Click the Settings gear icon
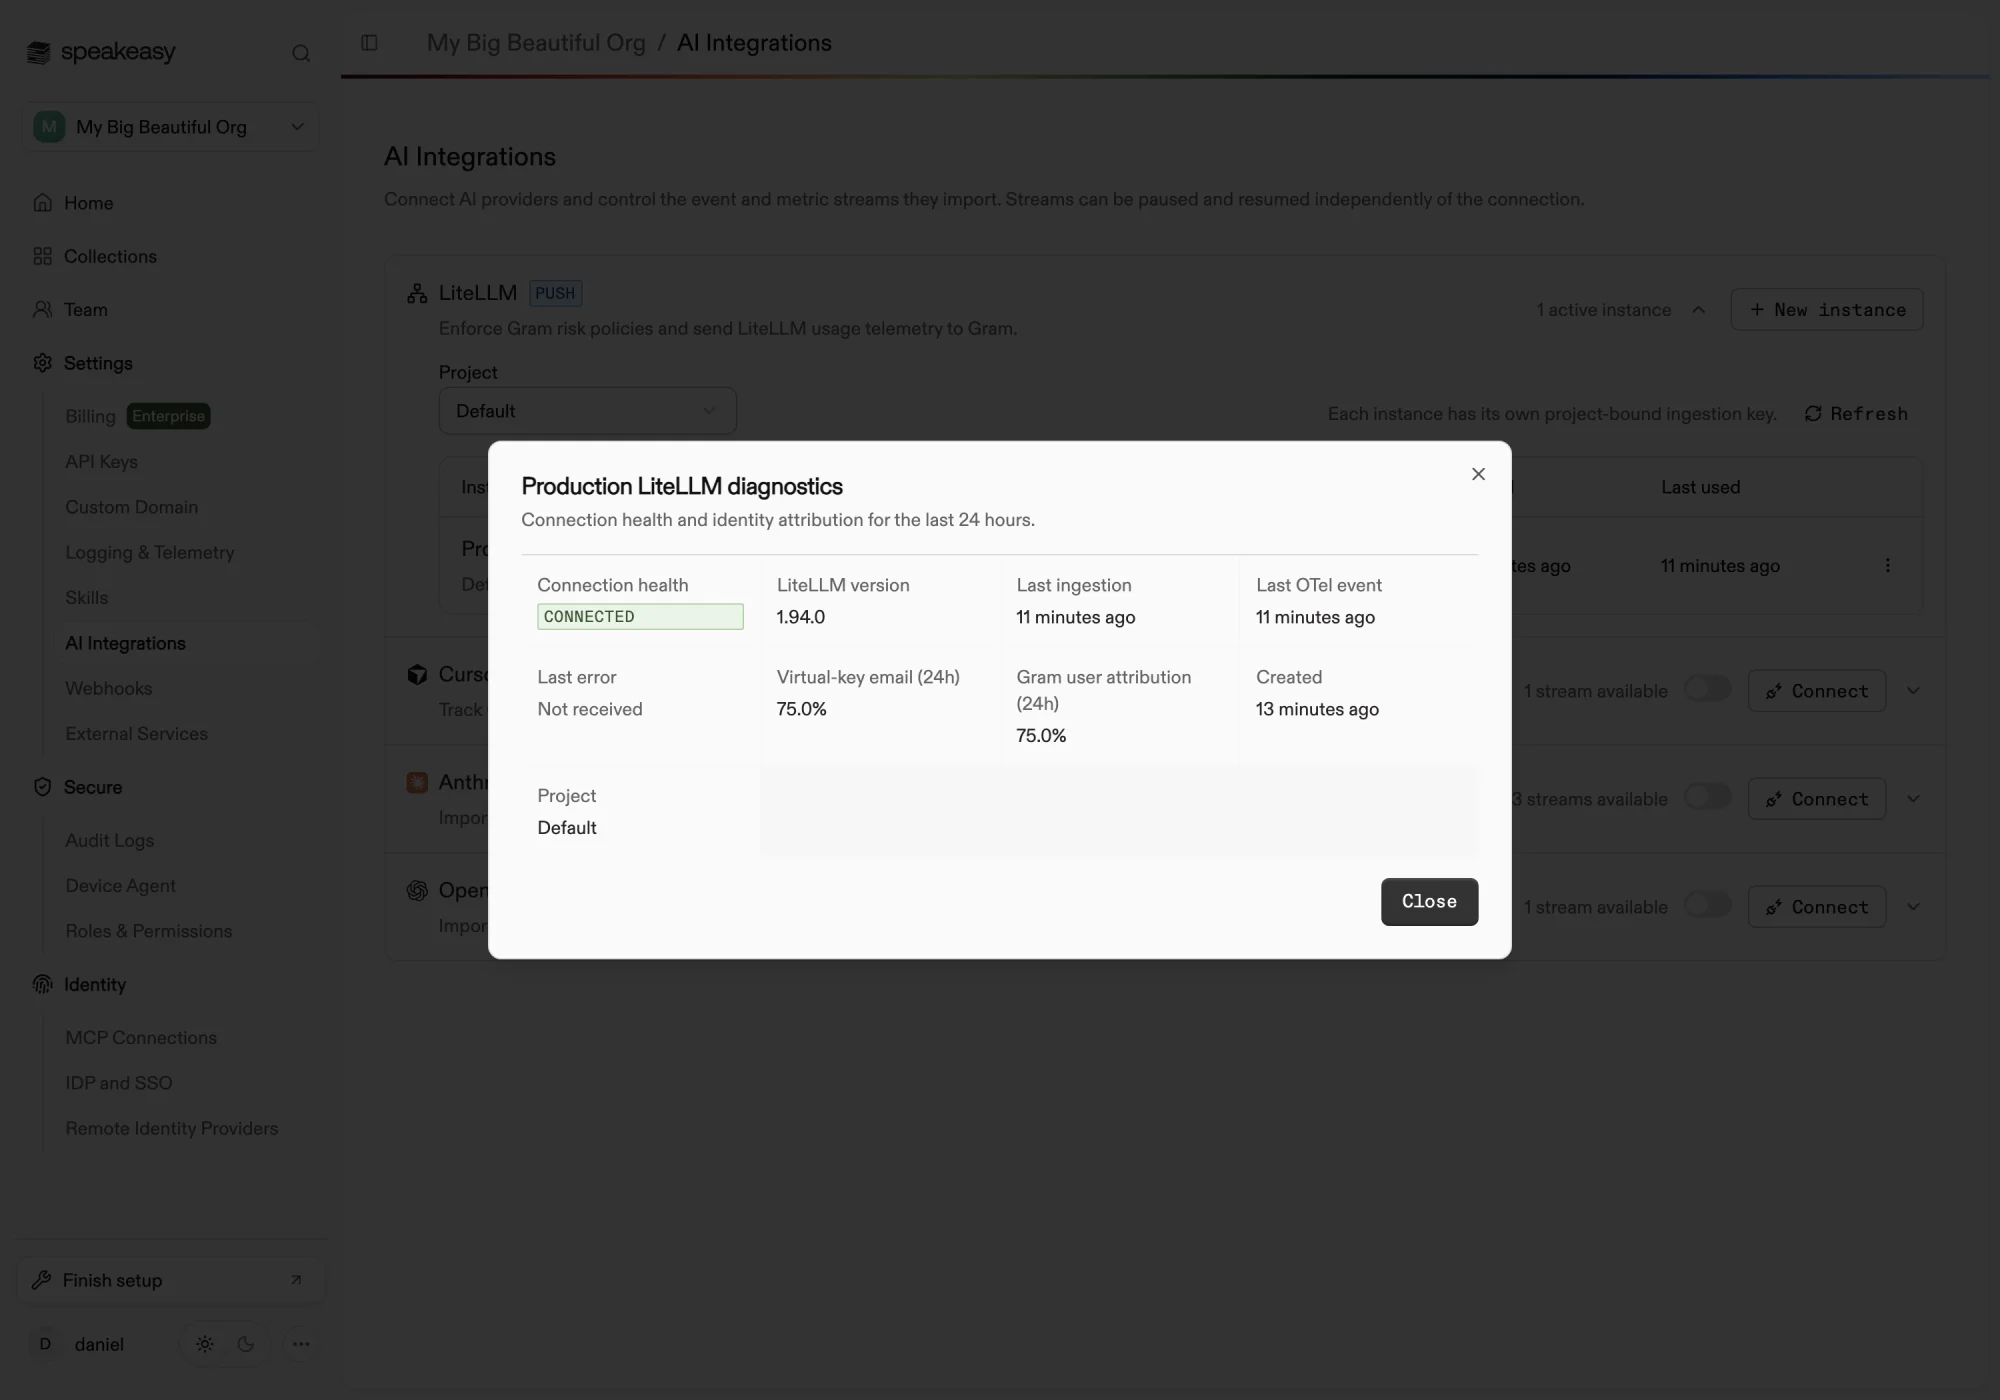The width and height of the screenshot is (2000, 1400). coord(42,363)
